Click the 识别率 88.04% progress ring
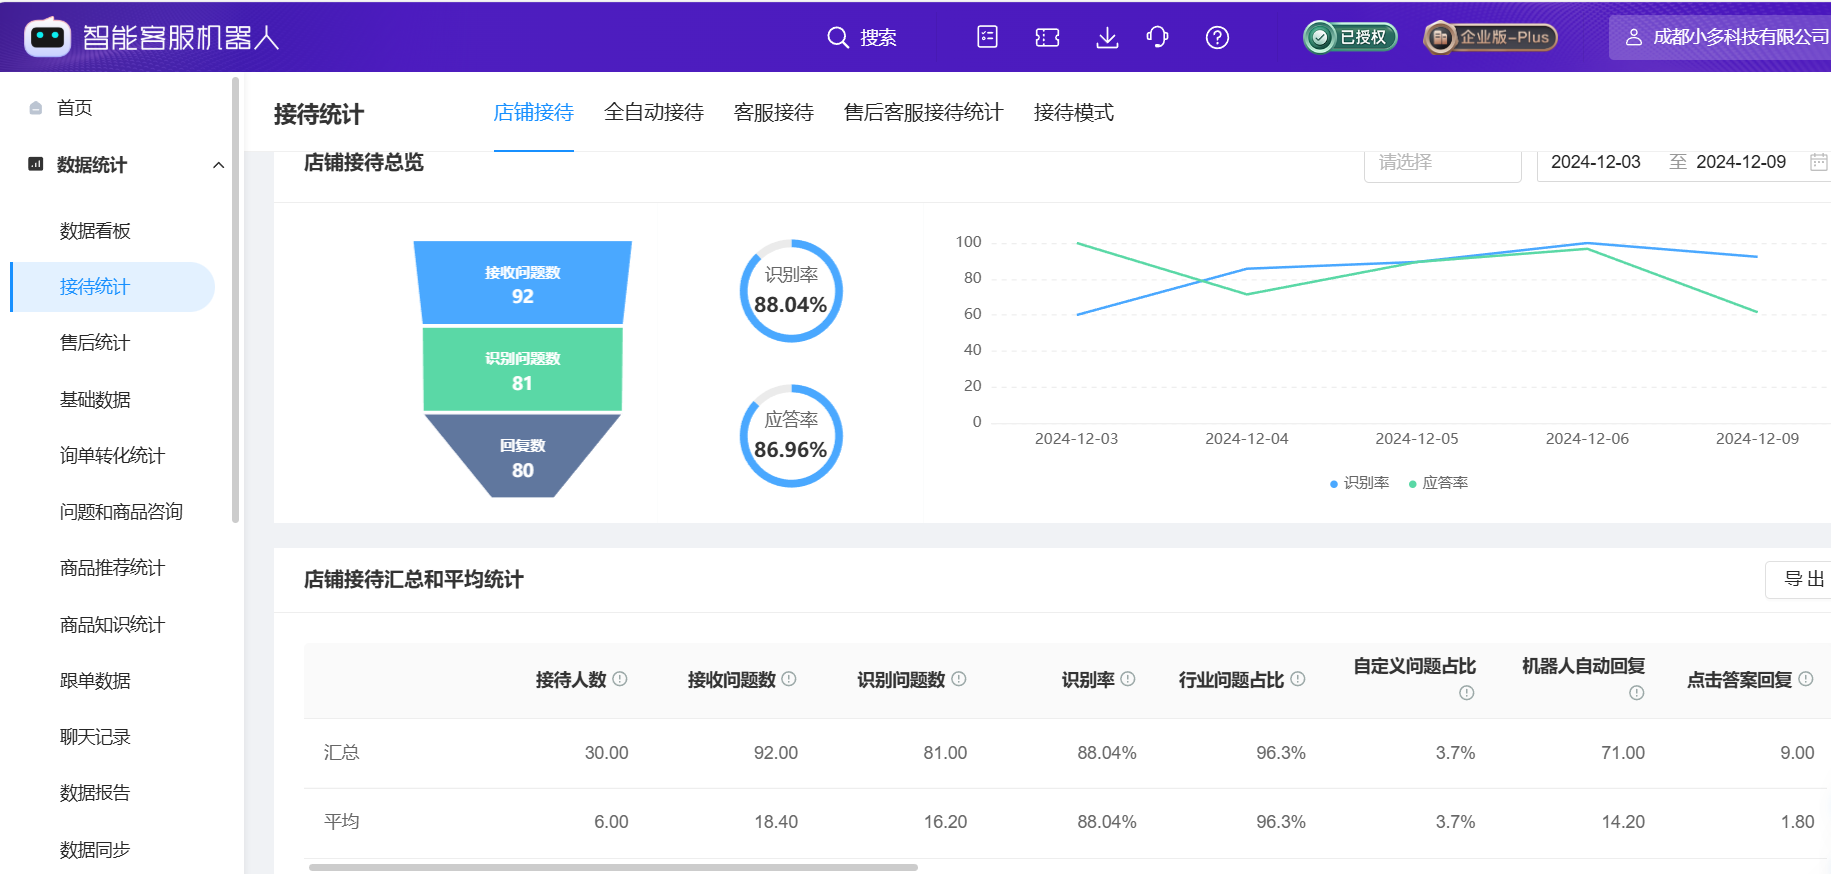Screen dimensions: 1831x874 click(x=791, y=291)
